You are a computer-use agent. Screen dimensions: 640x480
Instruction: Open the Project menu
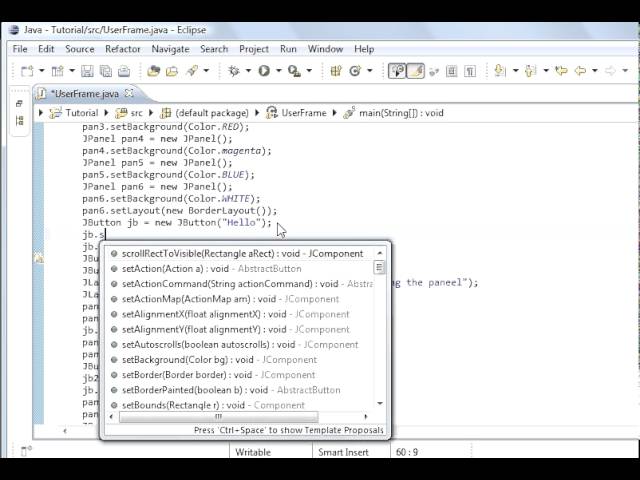click(254, 49)
